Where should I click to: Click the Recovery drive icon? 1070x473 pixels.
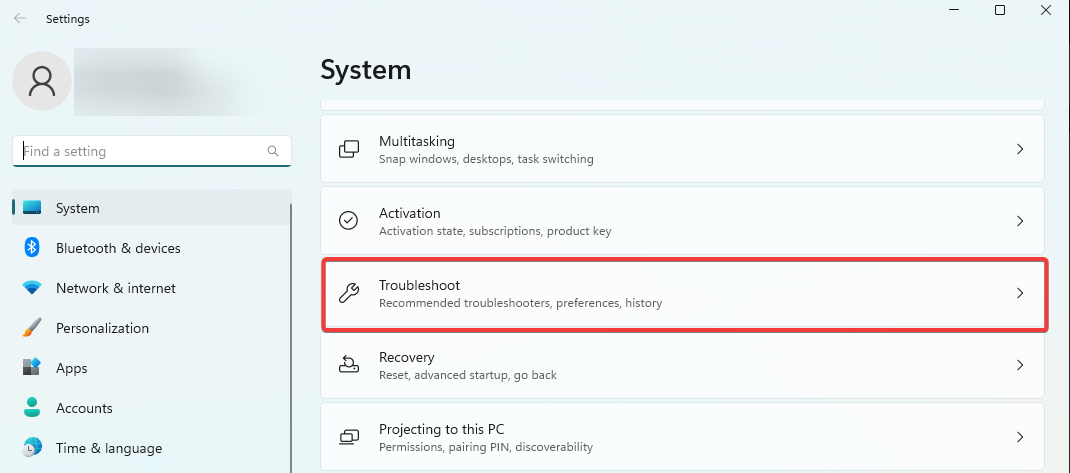[x=349, y=364]
